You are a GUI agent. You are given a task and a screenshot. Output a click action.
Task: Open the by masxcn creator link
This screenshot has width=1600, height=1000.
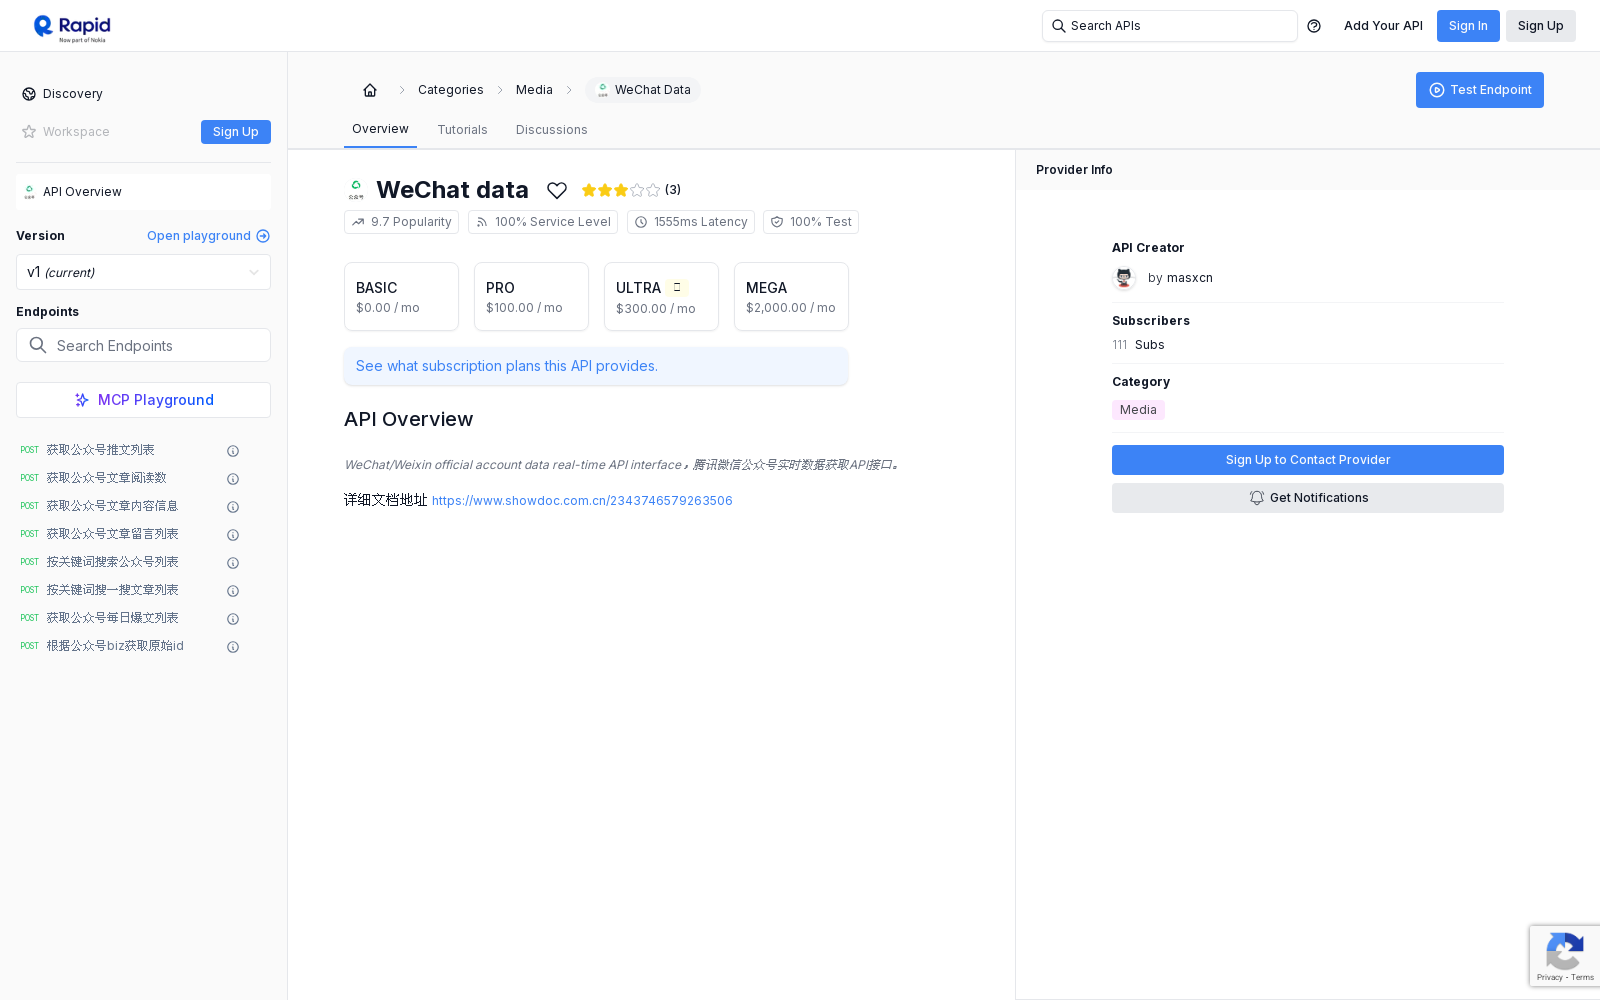click(1180, 278)
